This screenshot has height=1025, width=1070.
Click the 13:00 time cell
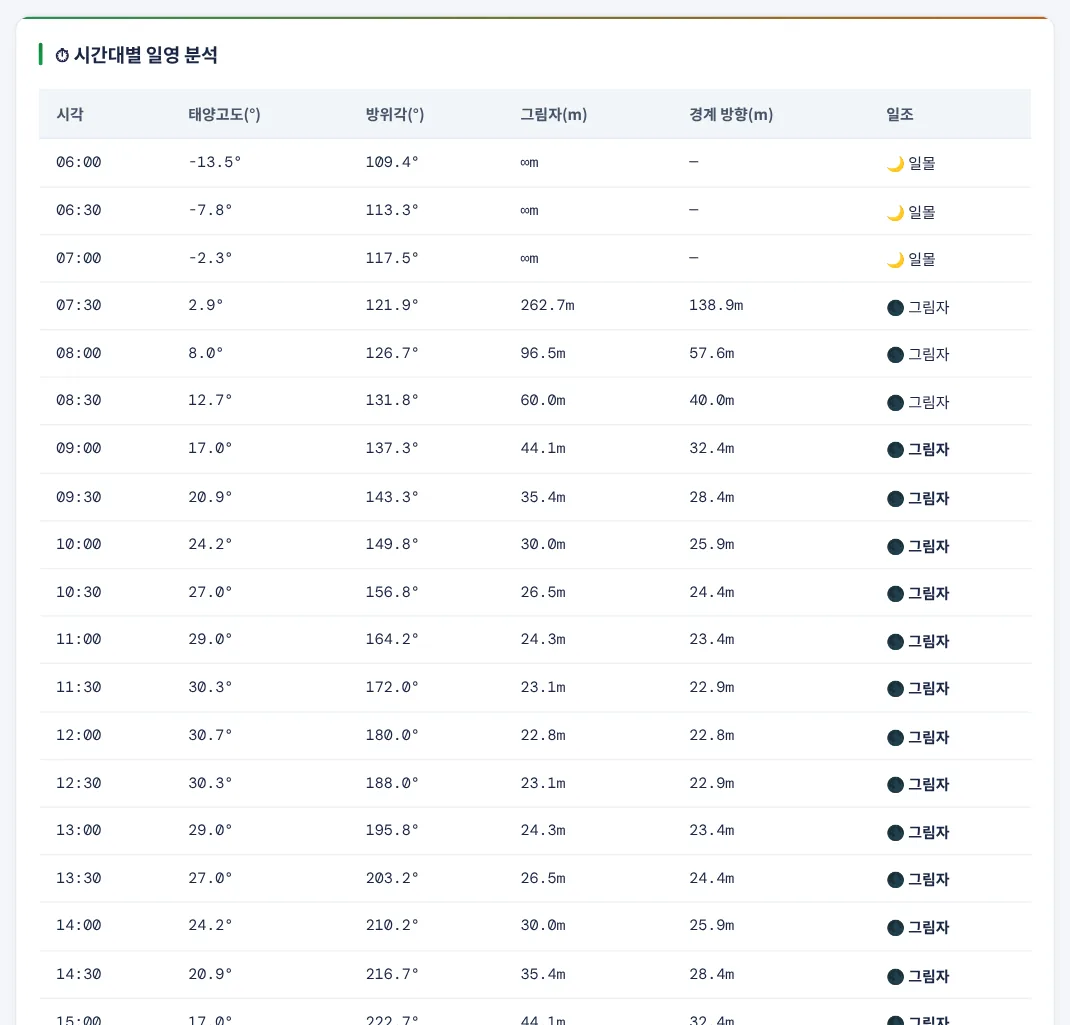pos(78,830)
